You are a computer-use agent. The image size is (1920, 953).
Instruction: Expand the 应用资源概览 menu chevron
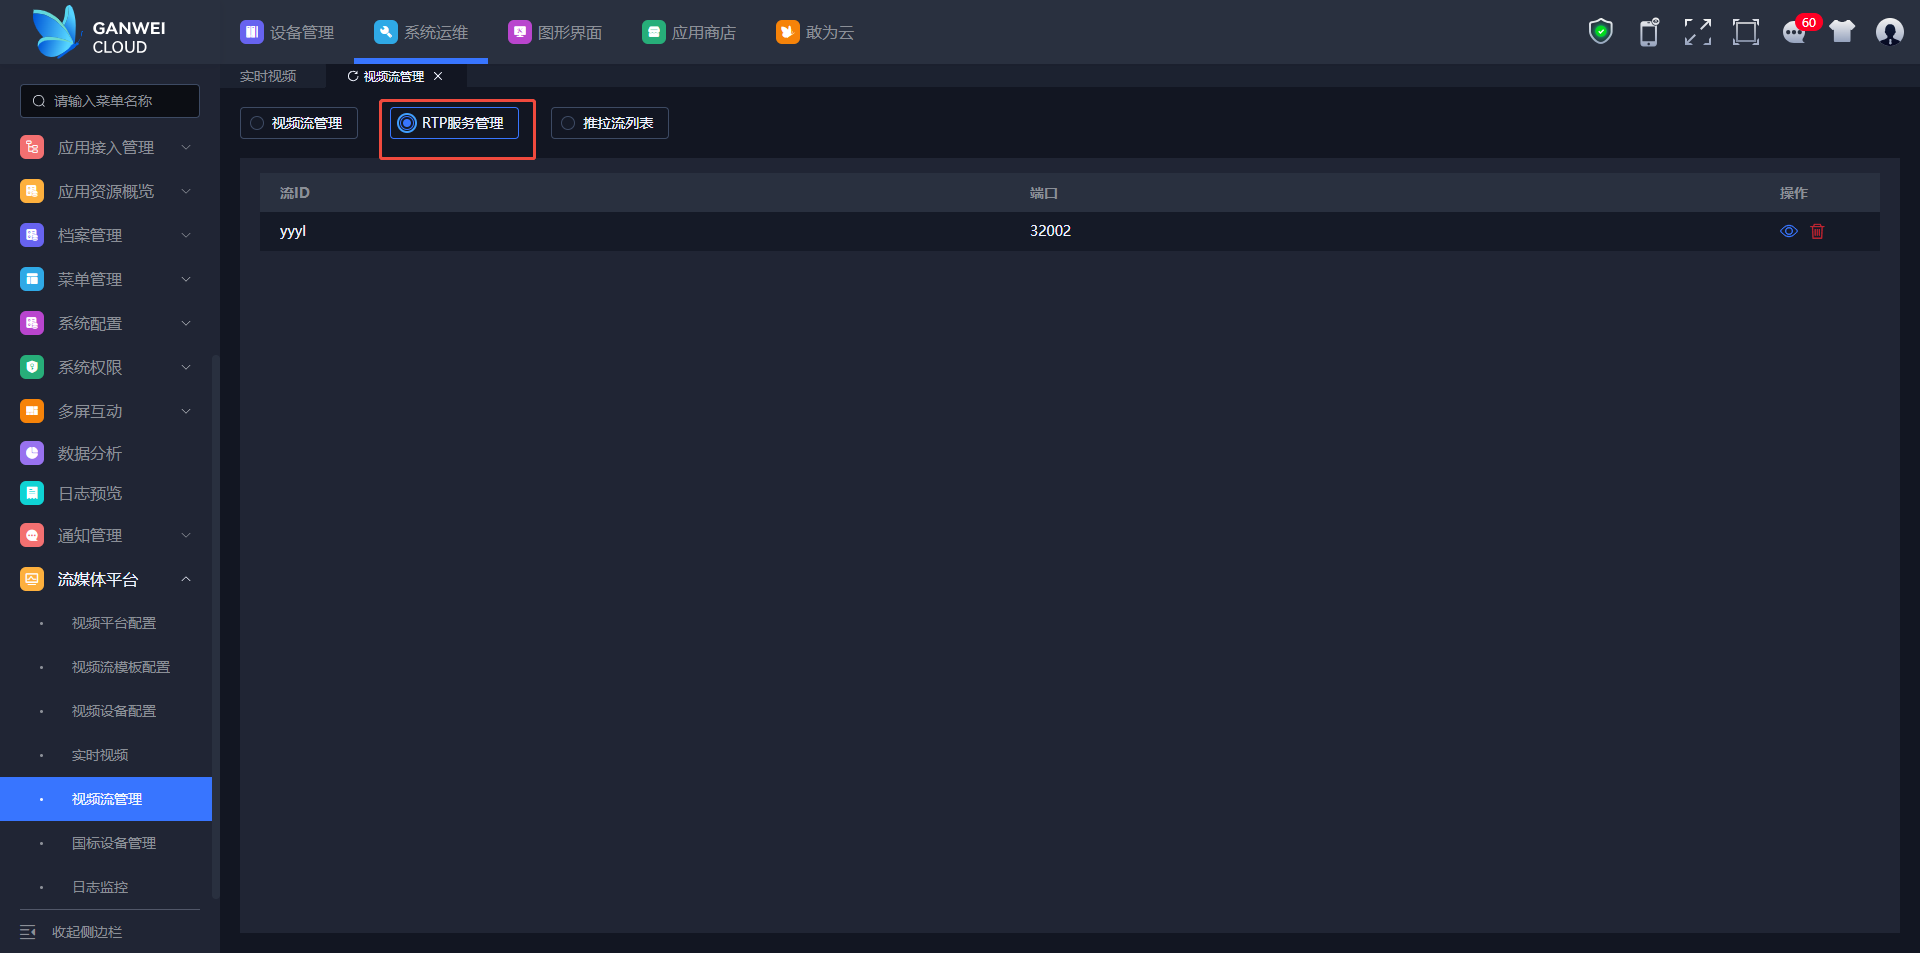coord(186,191)
